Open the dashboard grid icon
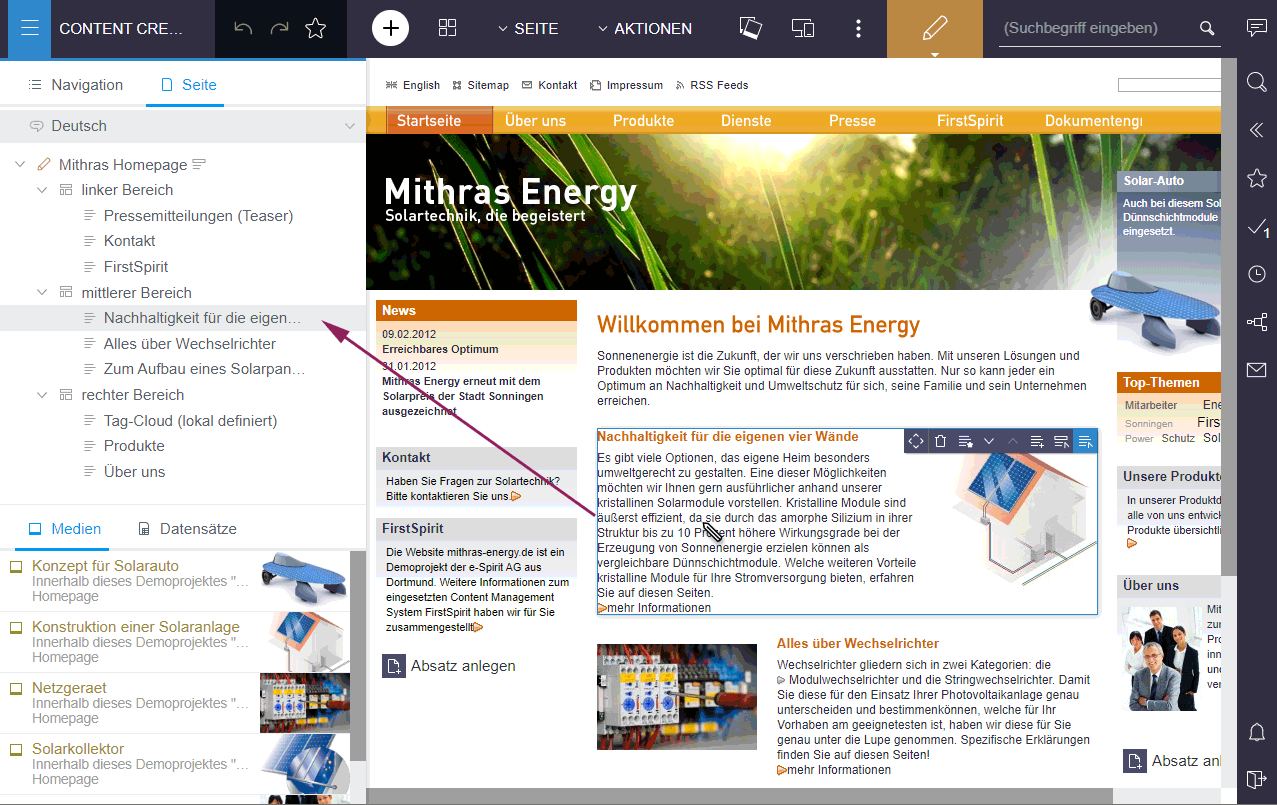Screen dimensions: 1277x805 coord(448,28)
